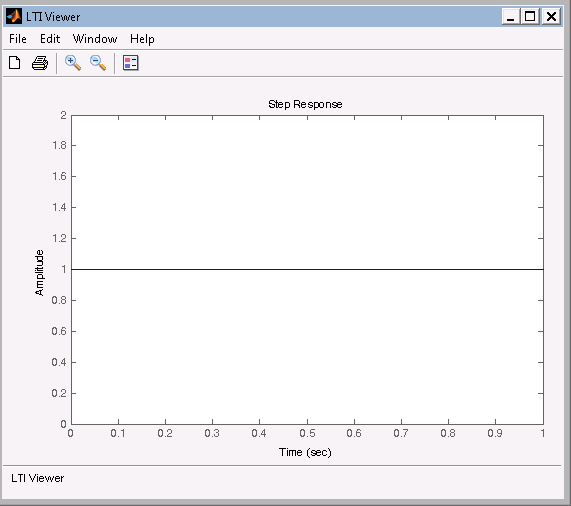Click the Print icon in toolbar
571x506 pixels.
pyautogui.click(x=40, y=63)
